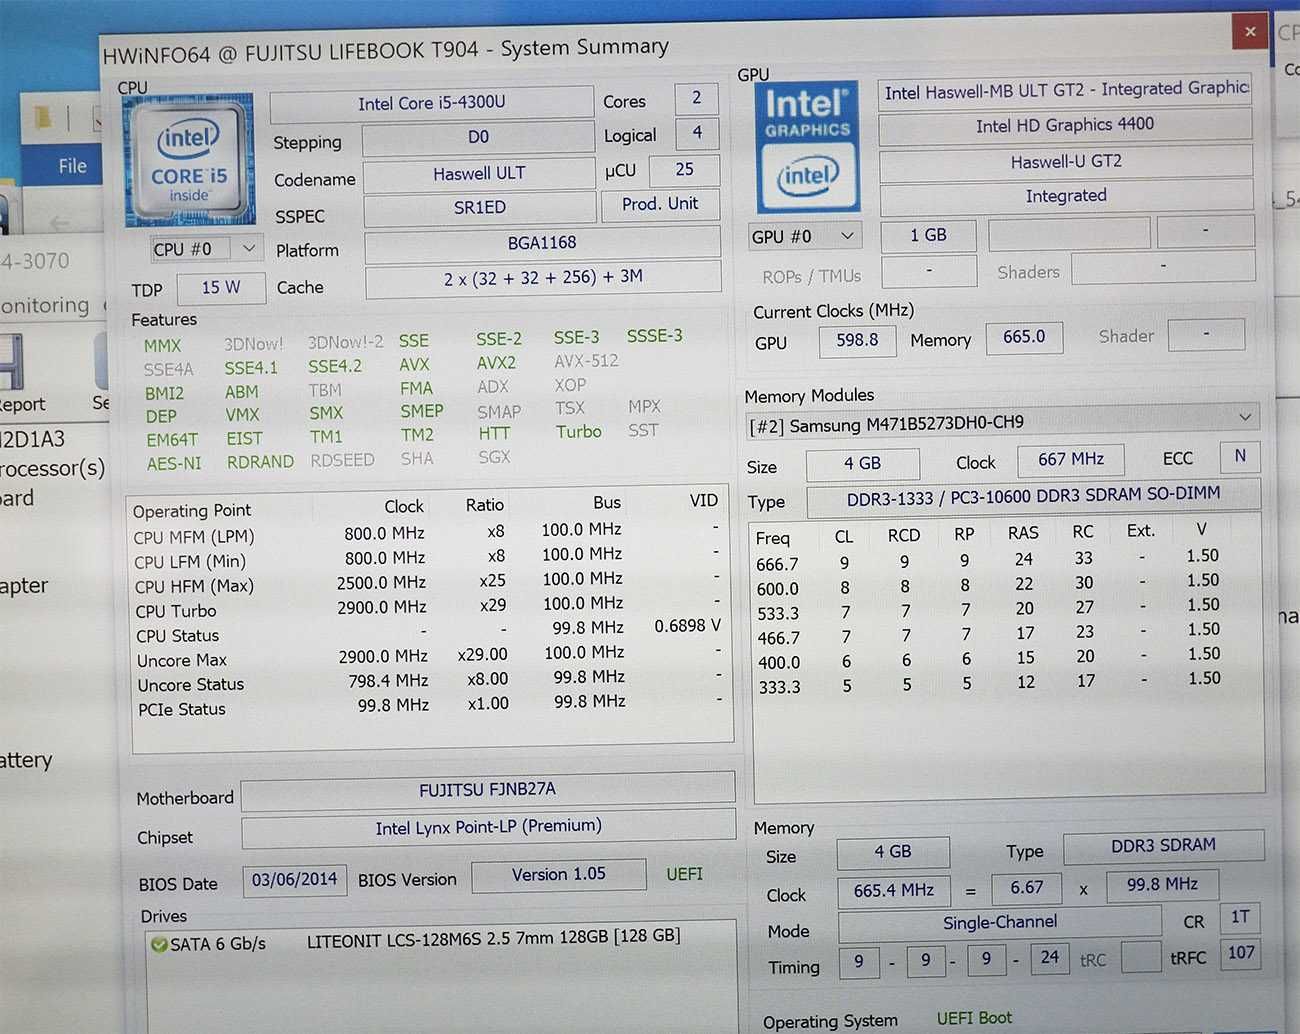Image resolution: width=1300 pixels, height=1034 pixels.
Task: Click the memory multiplier 6.67 field
Action: coord(1026,888)
